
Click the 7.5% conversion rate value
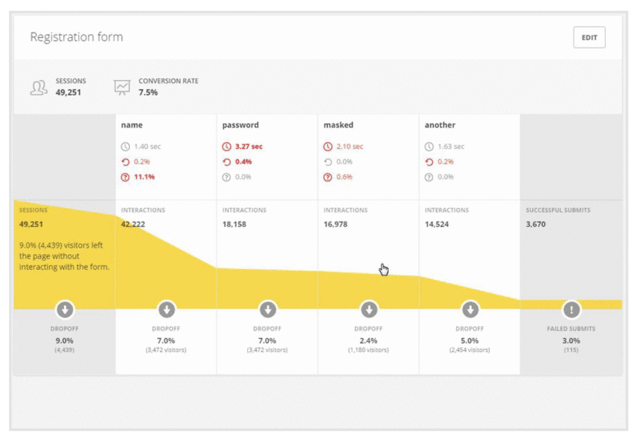[148, 93]
